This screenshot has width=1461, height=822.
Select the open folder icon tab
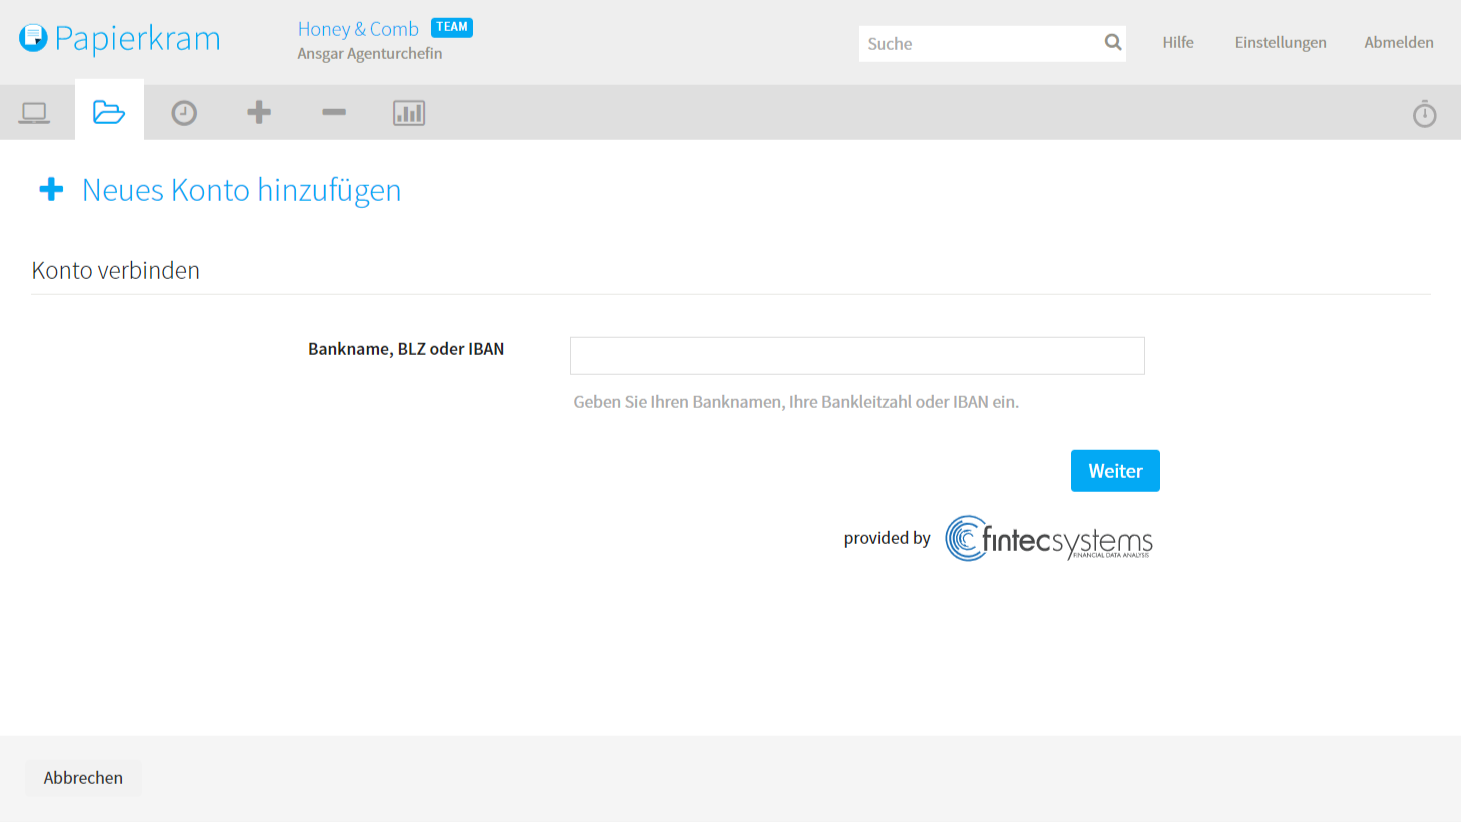[x=109, y=112]
